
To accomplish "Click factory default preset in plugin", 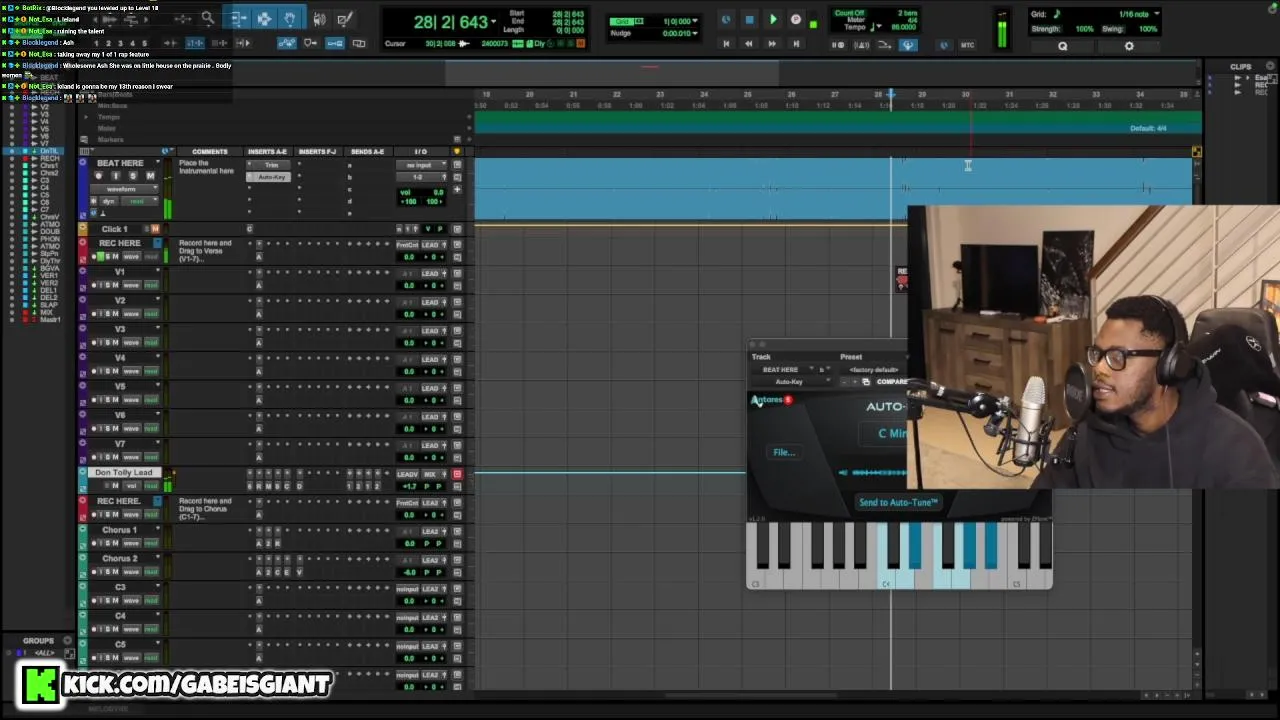I will [x=873, y=370].
